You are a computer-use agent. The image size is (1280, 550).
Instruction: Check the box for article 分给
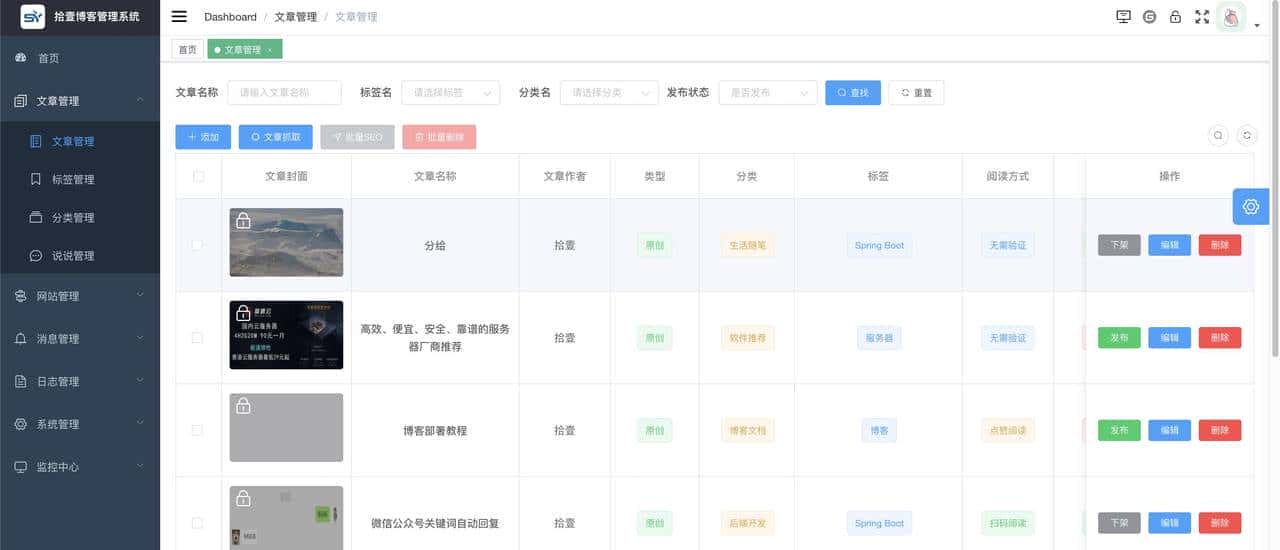[197, 245]
